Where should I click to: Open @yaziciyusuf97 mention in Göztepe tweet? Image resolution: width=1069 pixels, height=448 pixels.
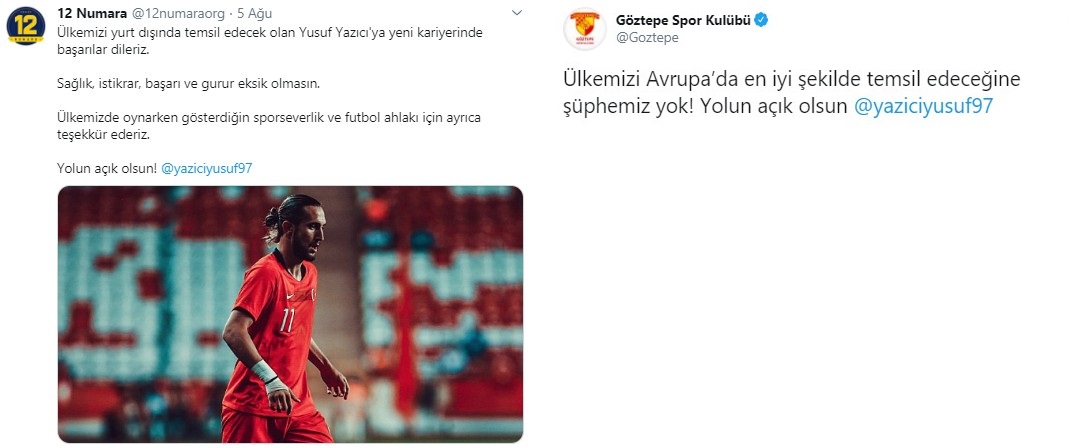tap(923, 106)
